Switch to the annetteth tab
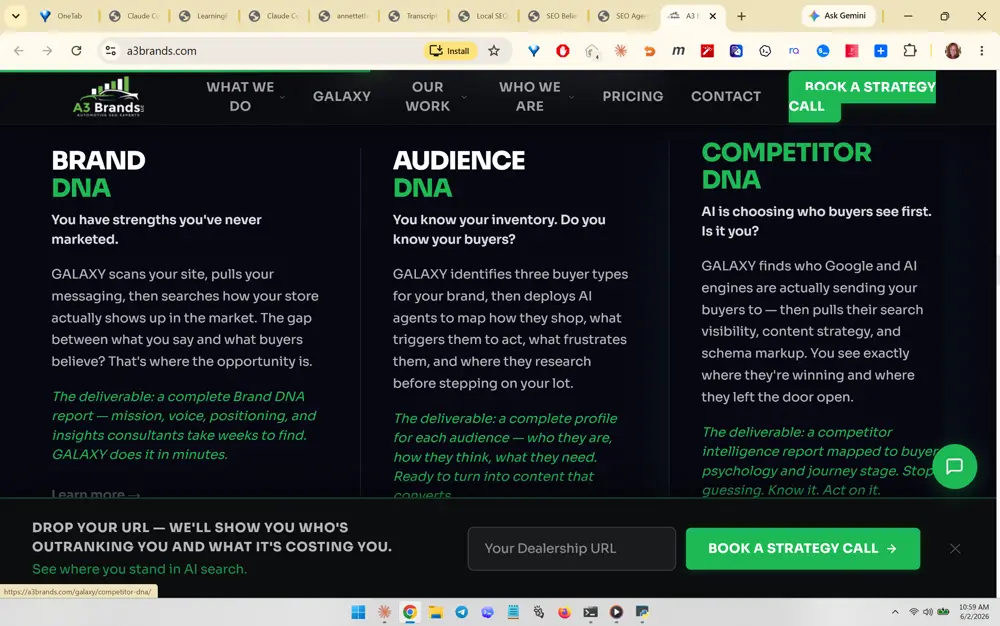Screen dimensions: 1000x626 click(344, 16)
